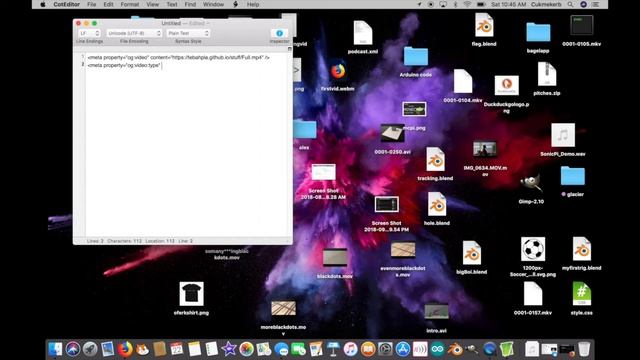Open Calendar from the Dock
This screenshot has height=360, width=640.
point(177,349)
